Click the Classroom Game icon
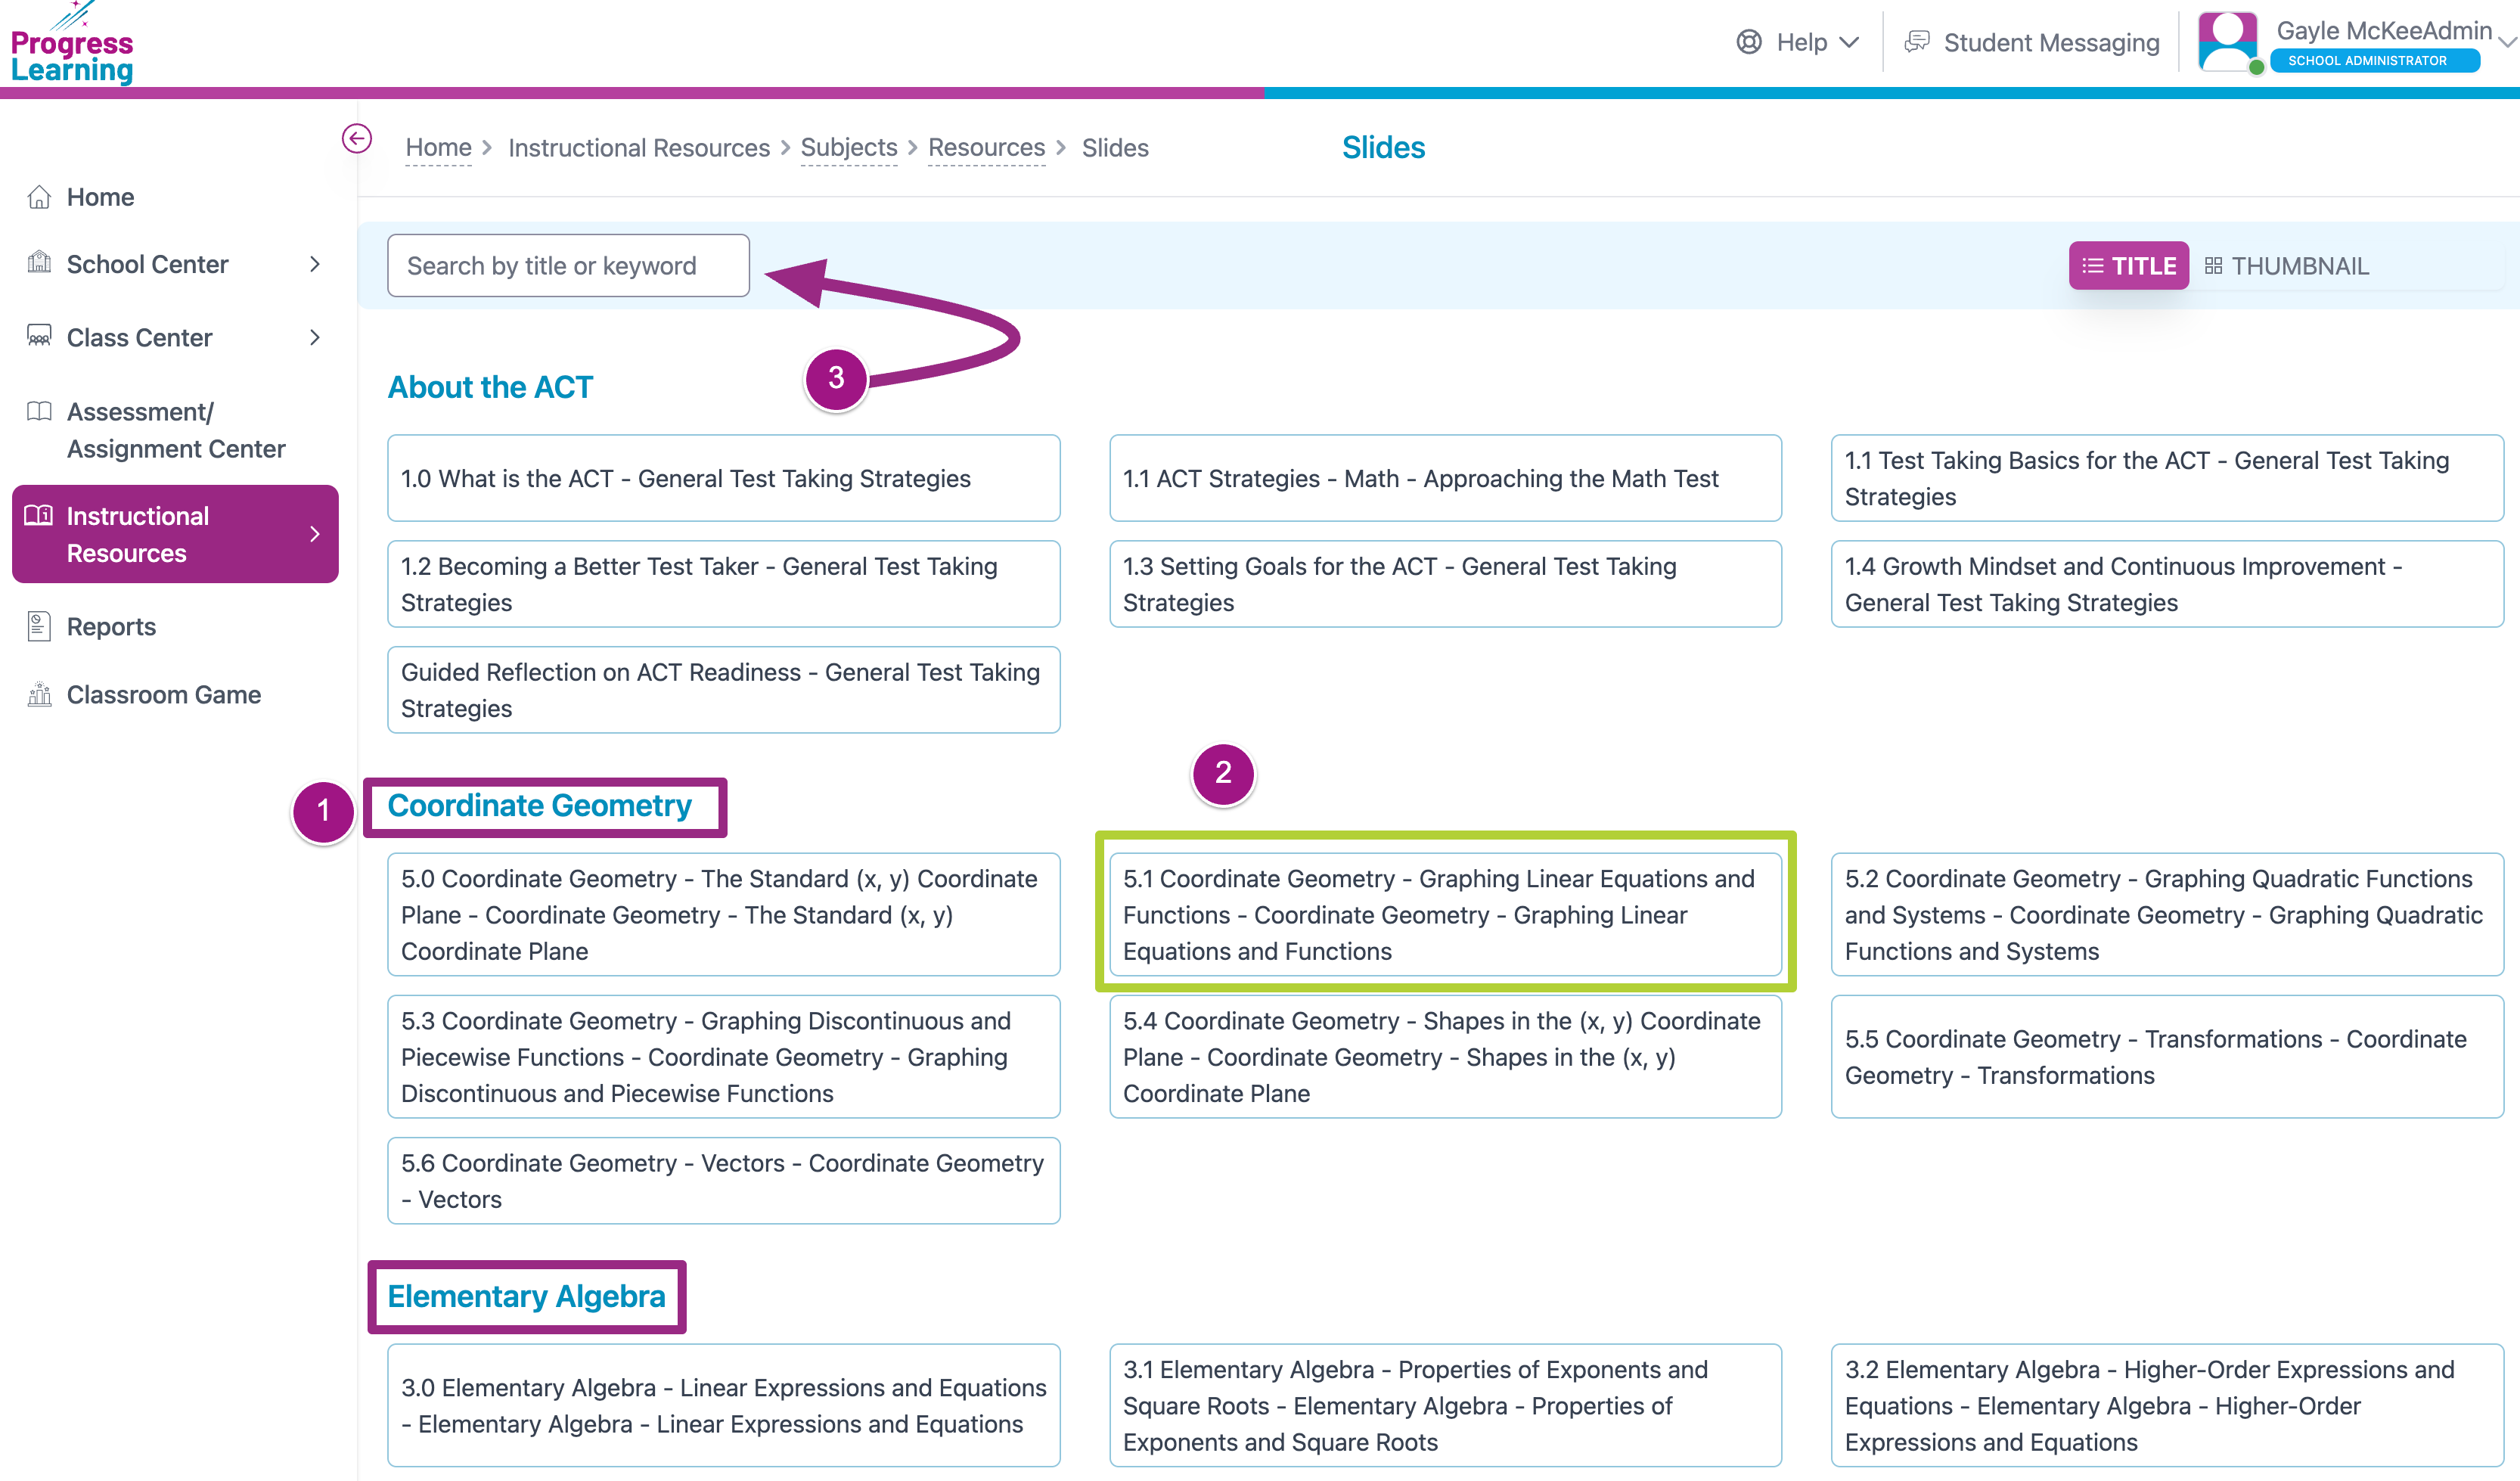This screenshot has width=2520, height=1481. [x=39, y=694]
